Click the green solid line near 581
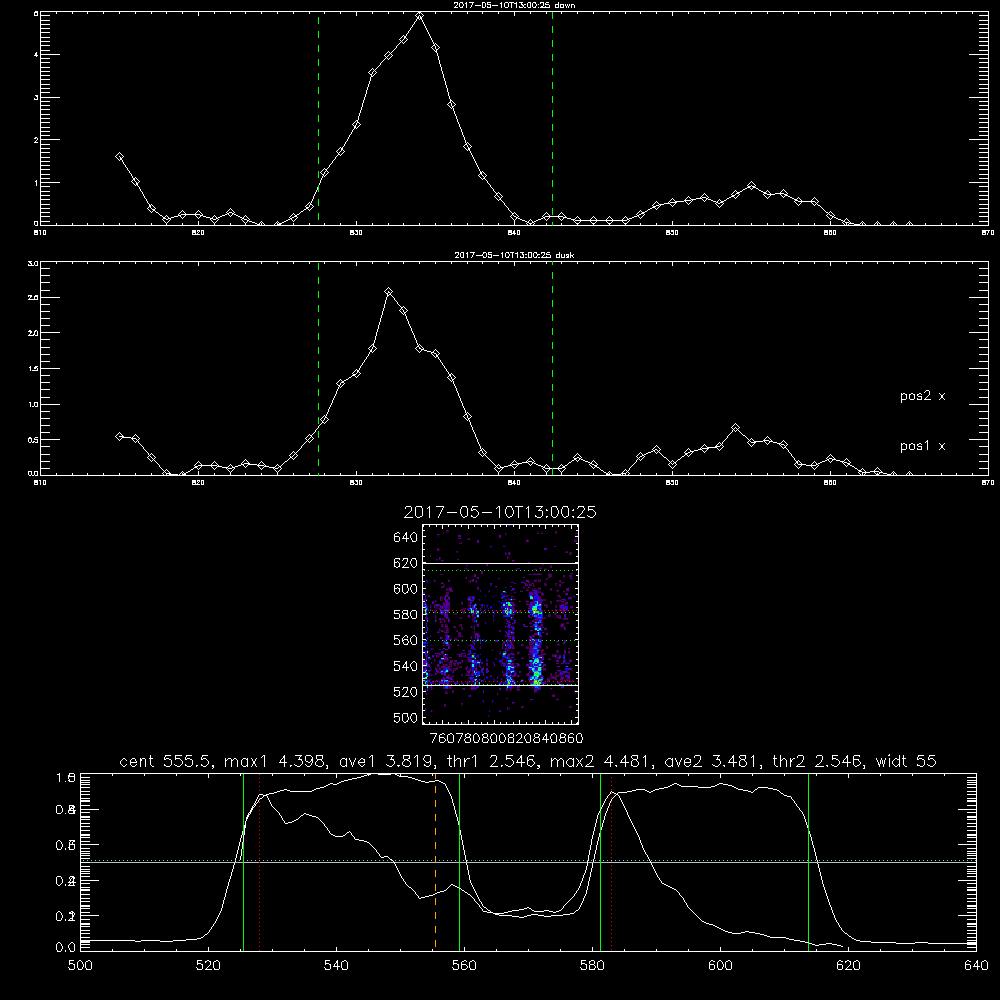The width and height of the screenshot is (1000, 1000). [600, 861]
